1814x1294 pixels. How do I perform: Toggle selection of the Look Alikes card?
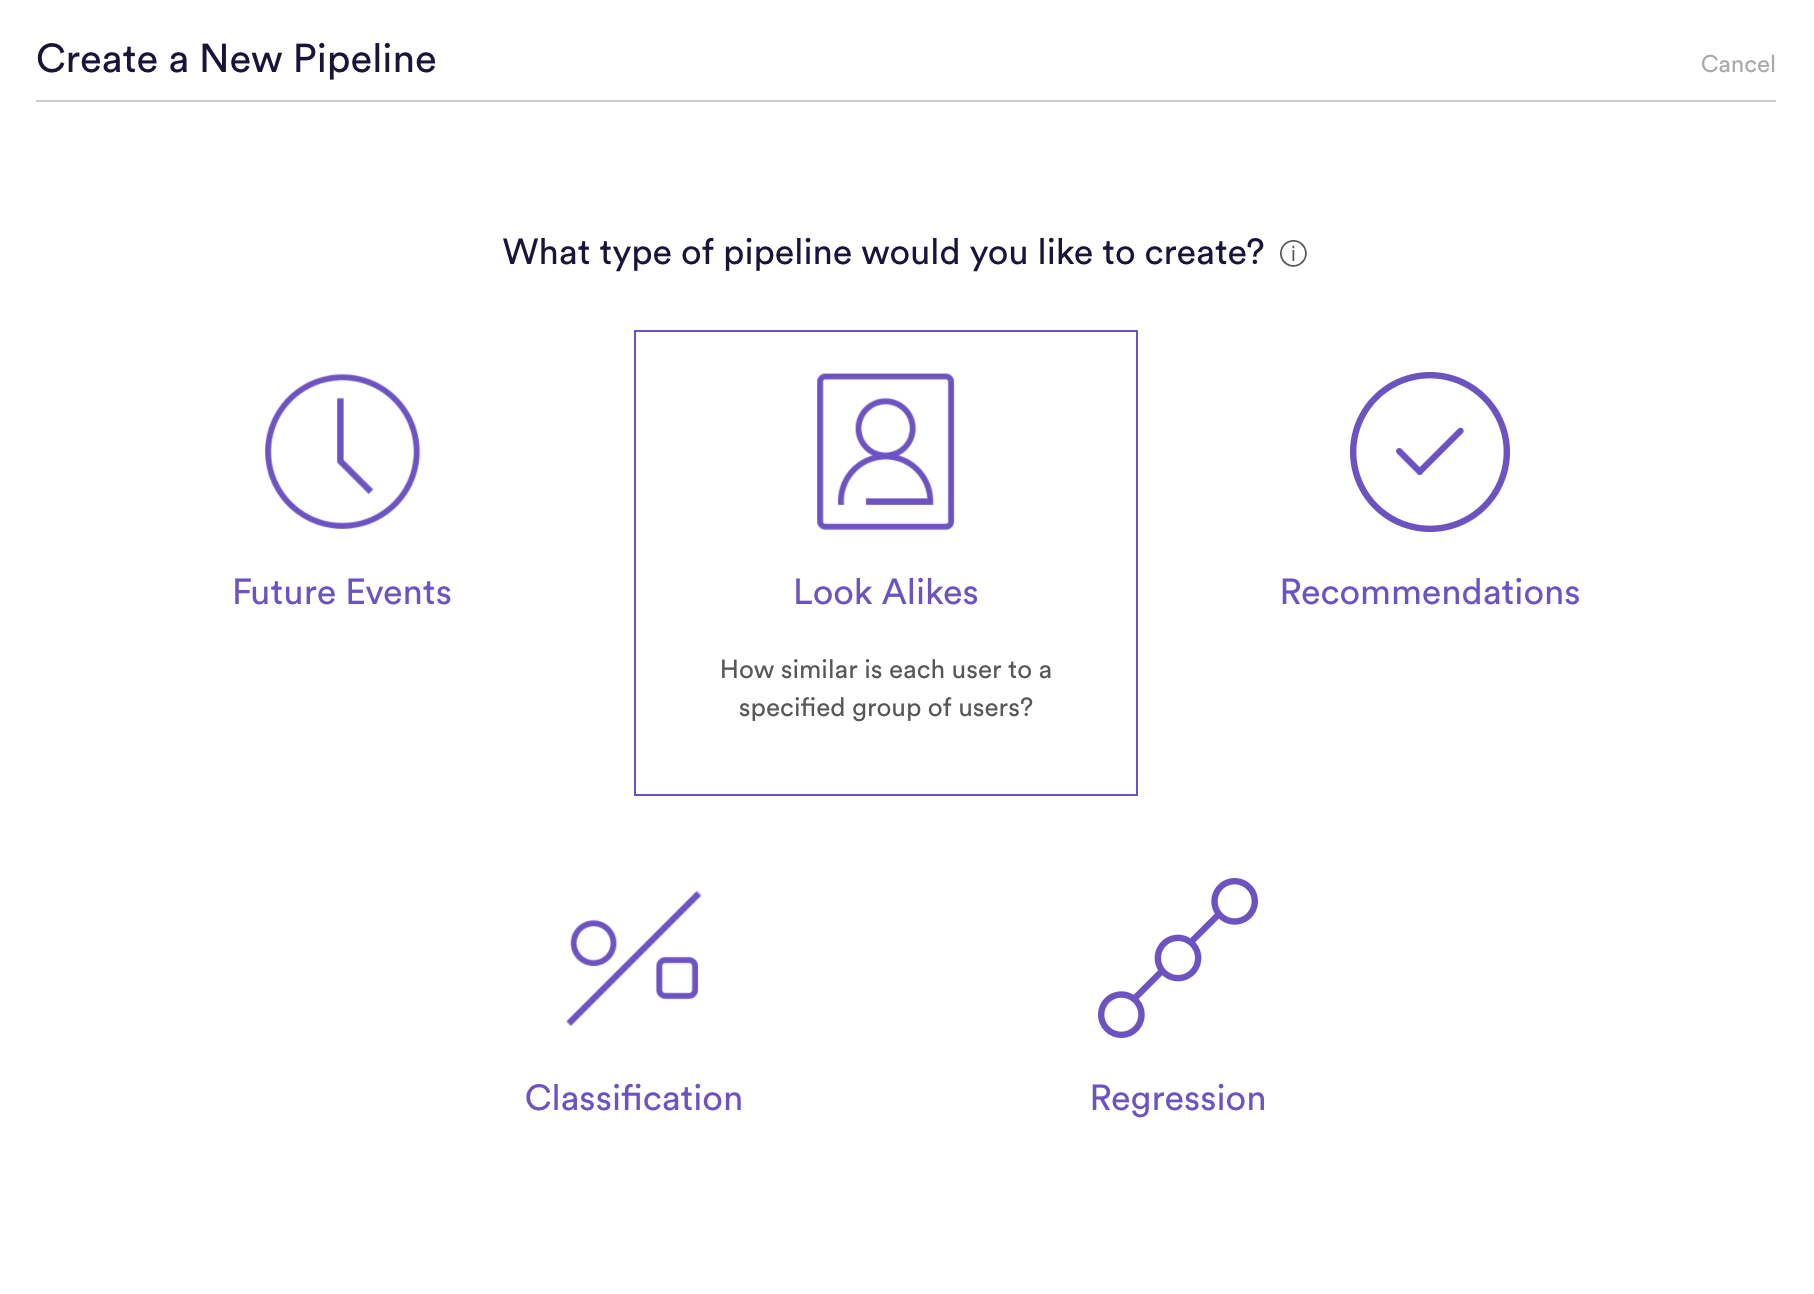(x=886, y=562)
